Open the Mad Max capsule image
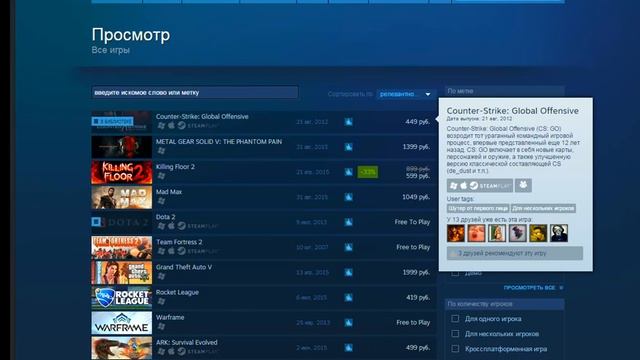Viewport: 640px width, 360px height. 122,197
